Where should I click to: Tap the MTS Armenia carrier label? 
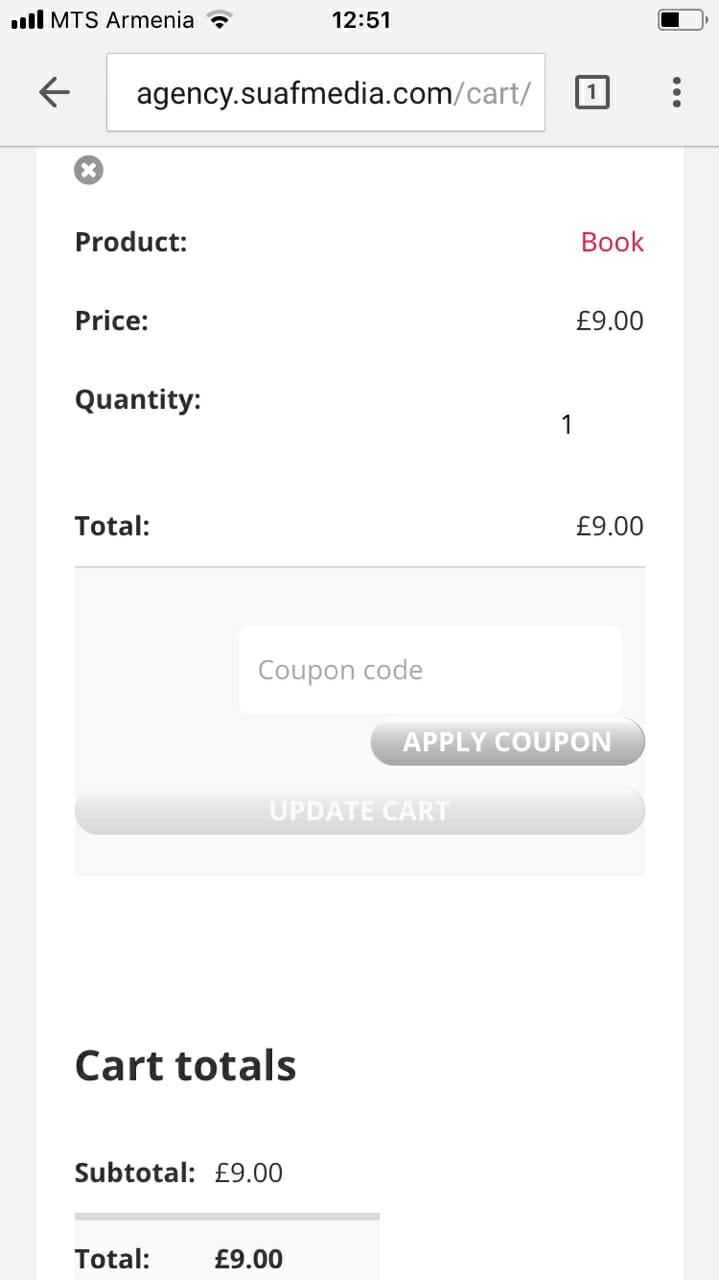coord(120,18)
